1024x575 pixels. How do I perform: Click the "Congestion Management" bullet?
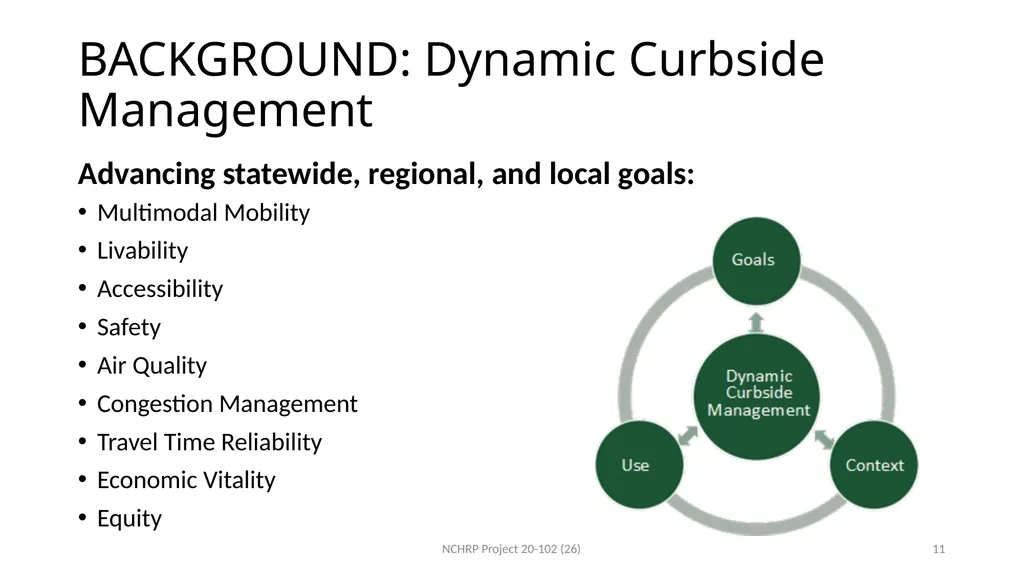click(x=227, y=404)
